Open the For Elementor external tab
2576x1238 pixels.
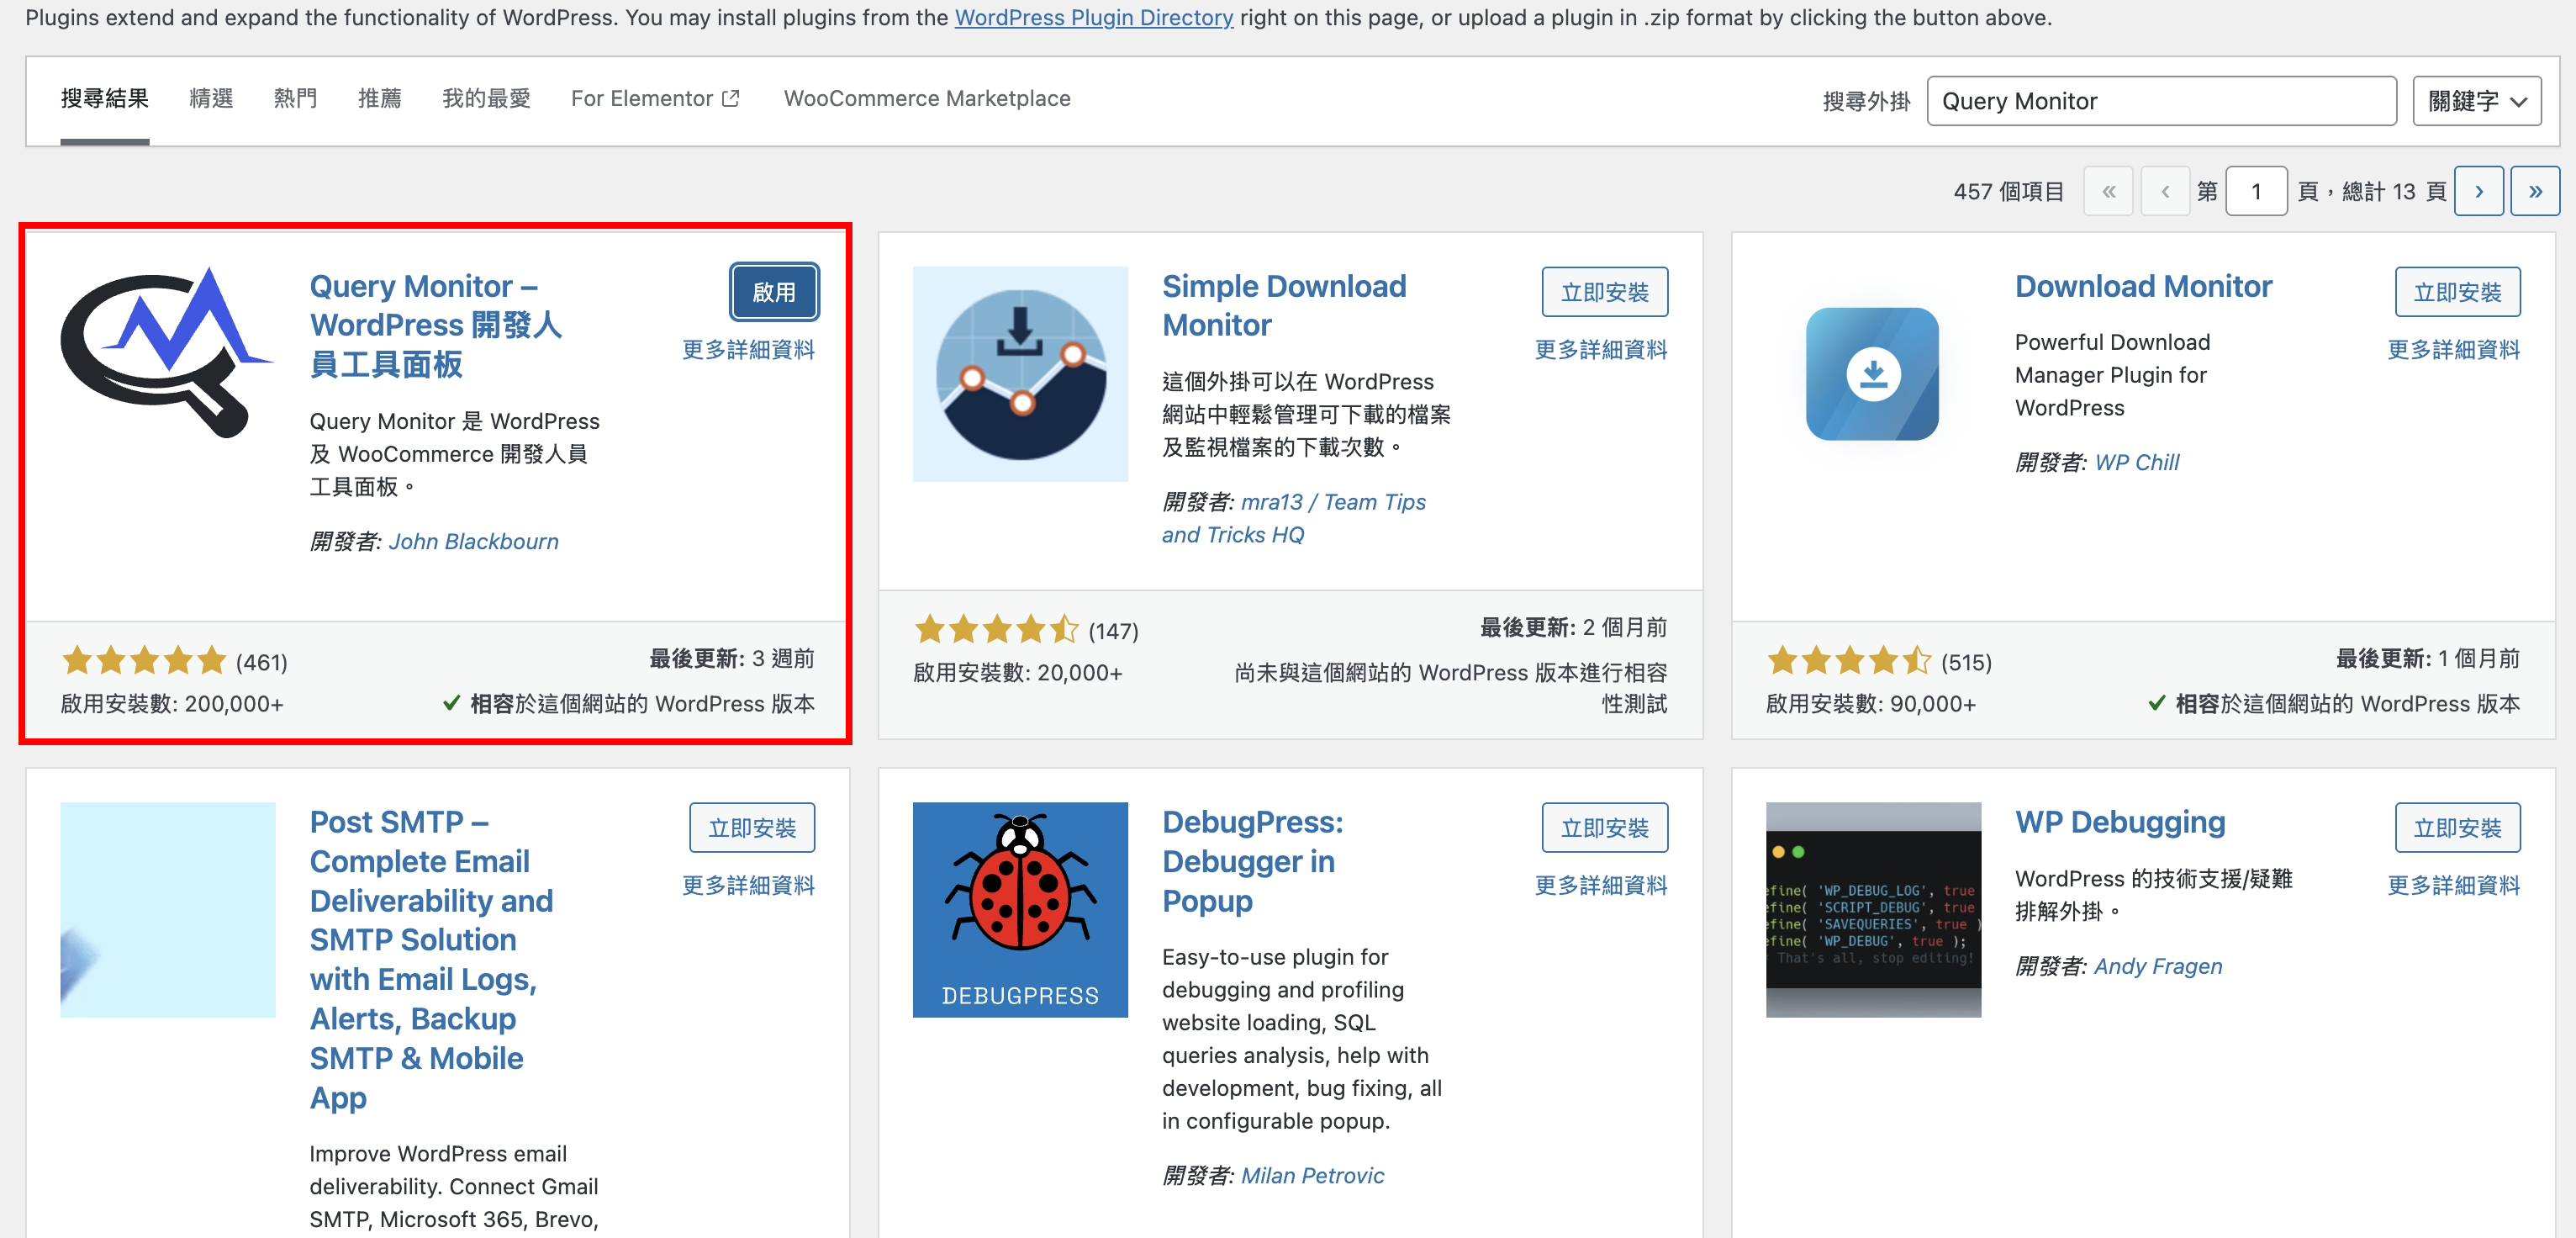pyautogui.click(x=655, y=98)
